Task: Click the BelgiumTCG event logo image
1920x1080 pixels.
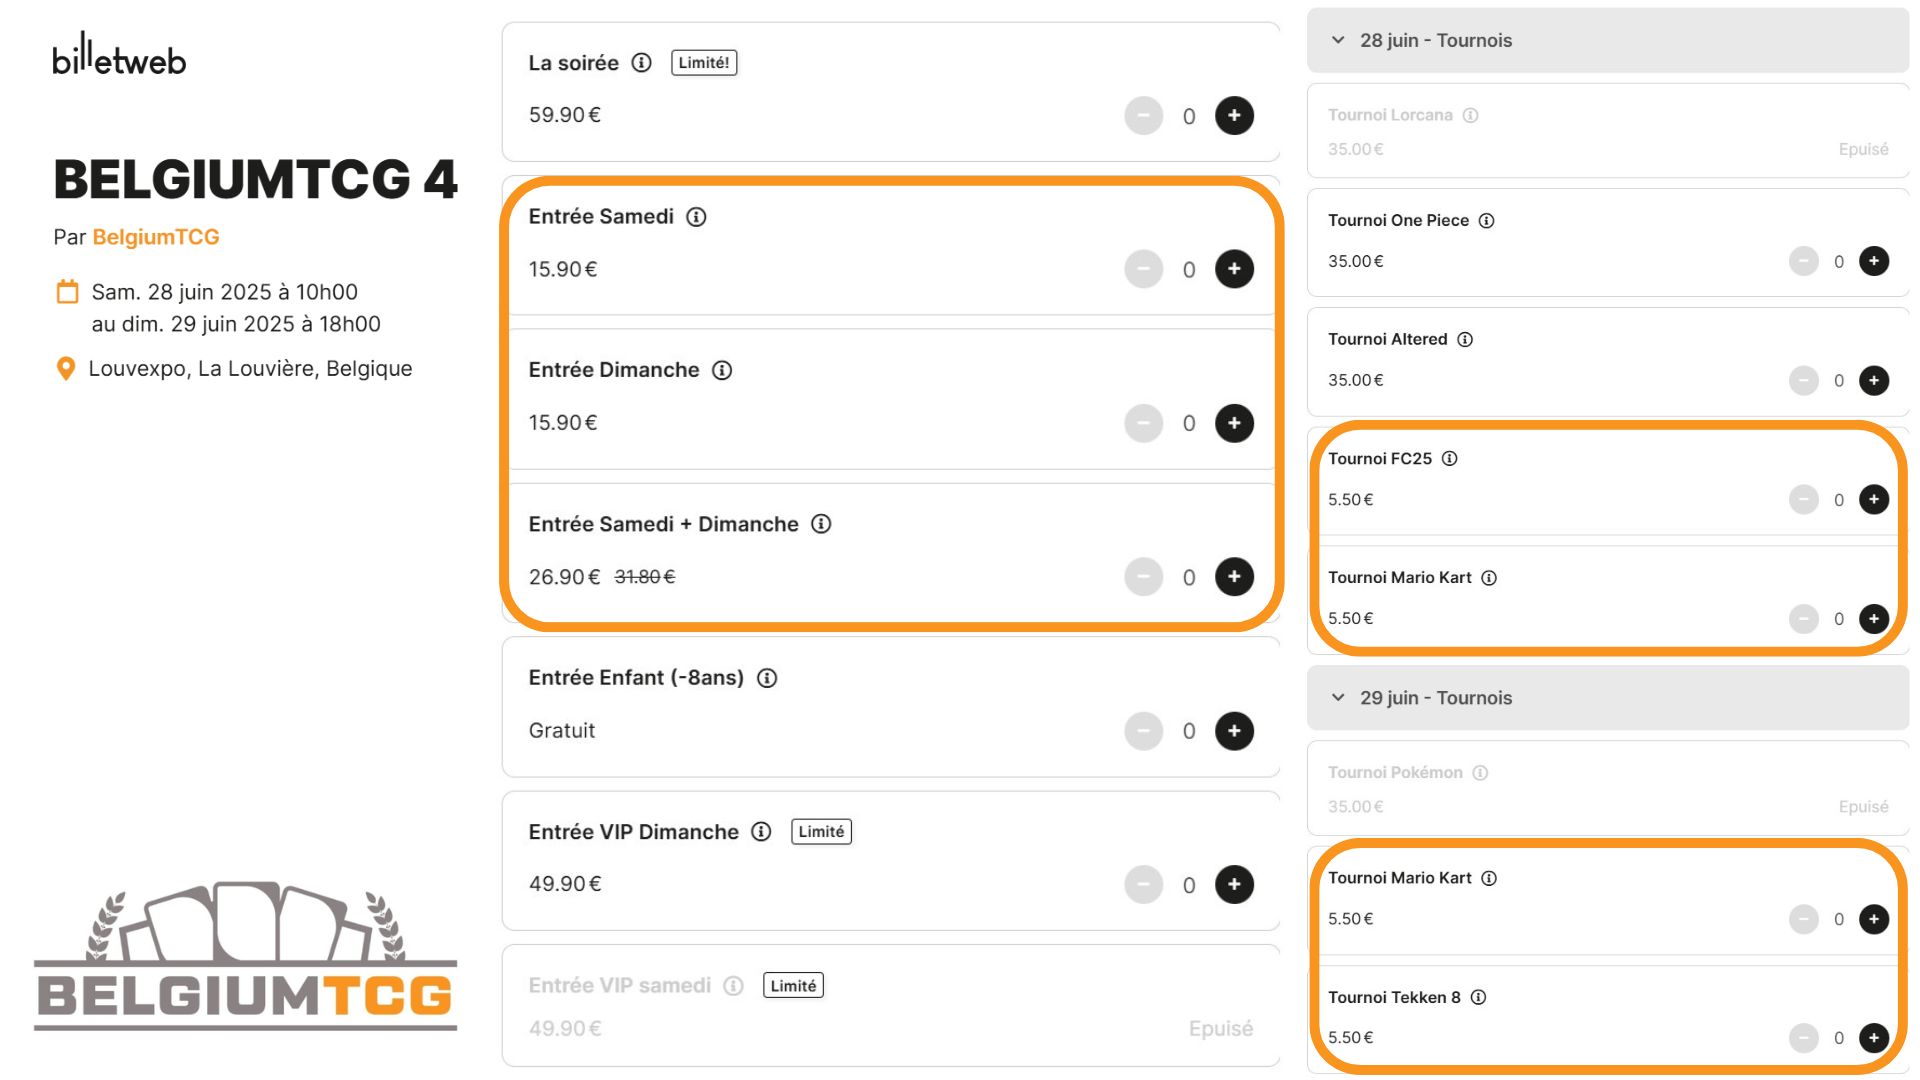Action: point(246,956)
